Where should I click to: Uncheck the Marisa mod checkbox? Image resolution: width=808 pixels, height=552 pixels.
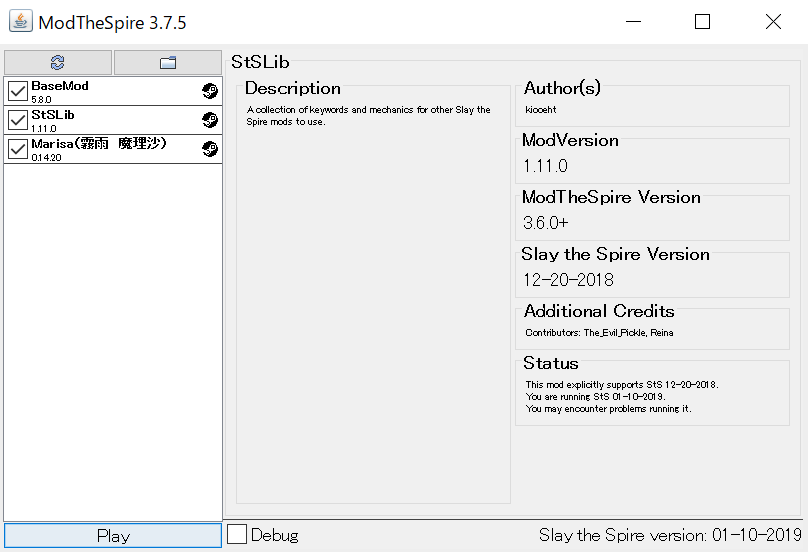tap(18, 149)
